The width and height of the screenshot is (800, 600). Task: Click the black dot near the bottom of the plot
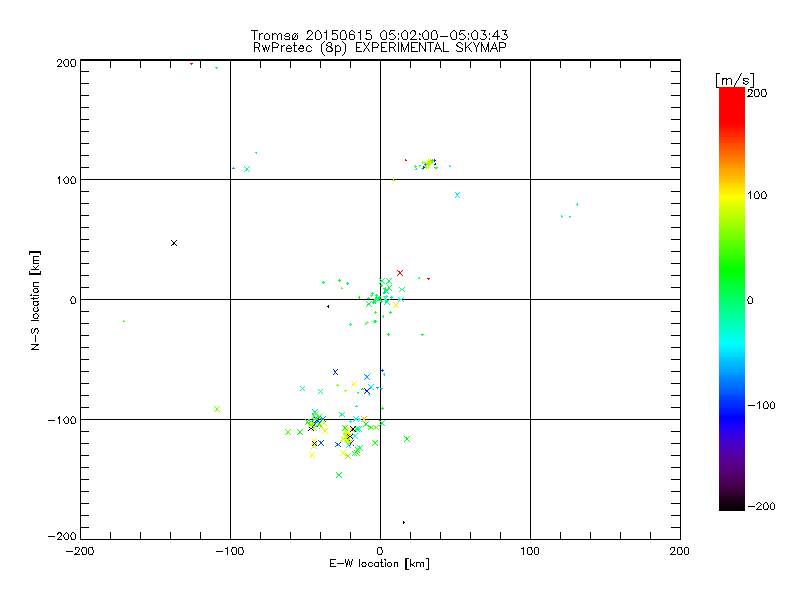(x=404, y=522)
